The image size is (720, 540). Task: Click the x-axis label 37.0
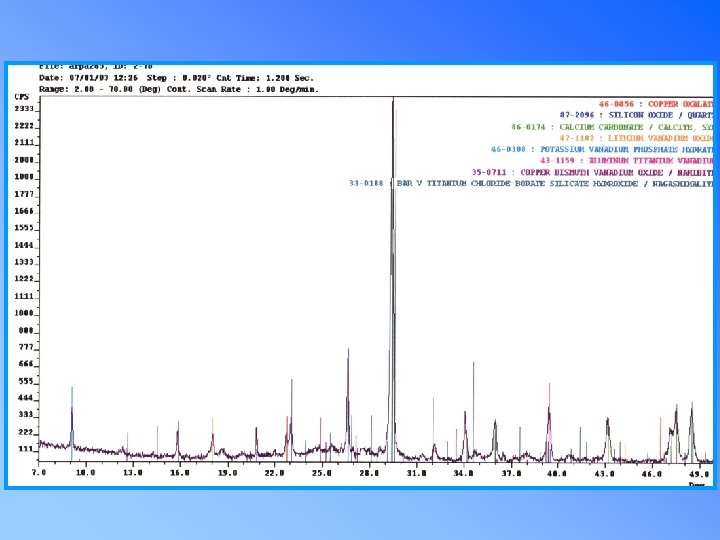[511, 472]
